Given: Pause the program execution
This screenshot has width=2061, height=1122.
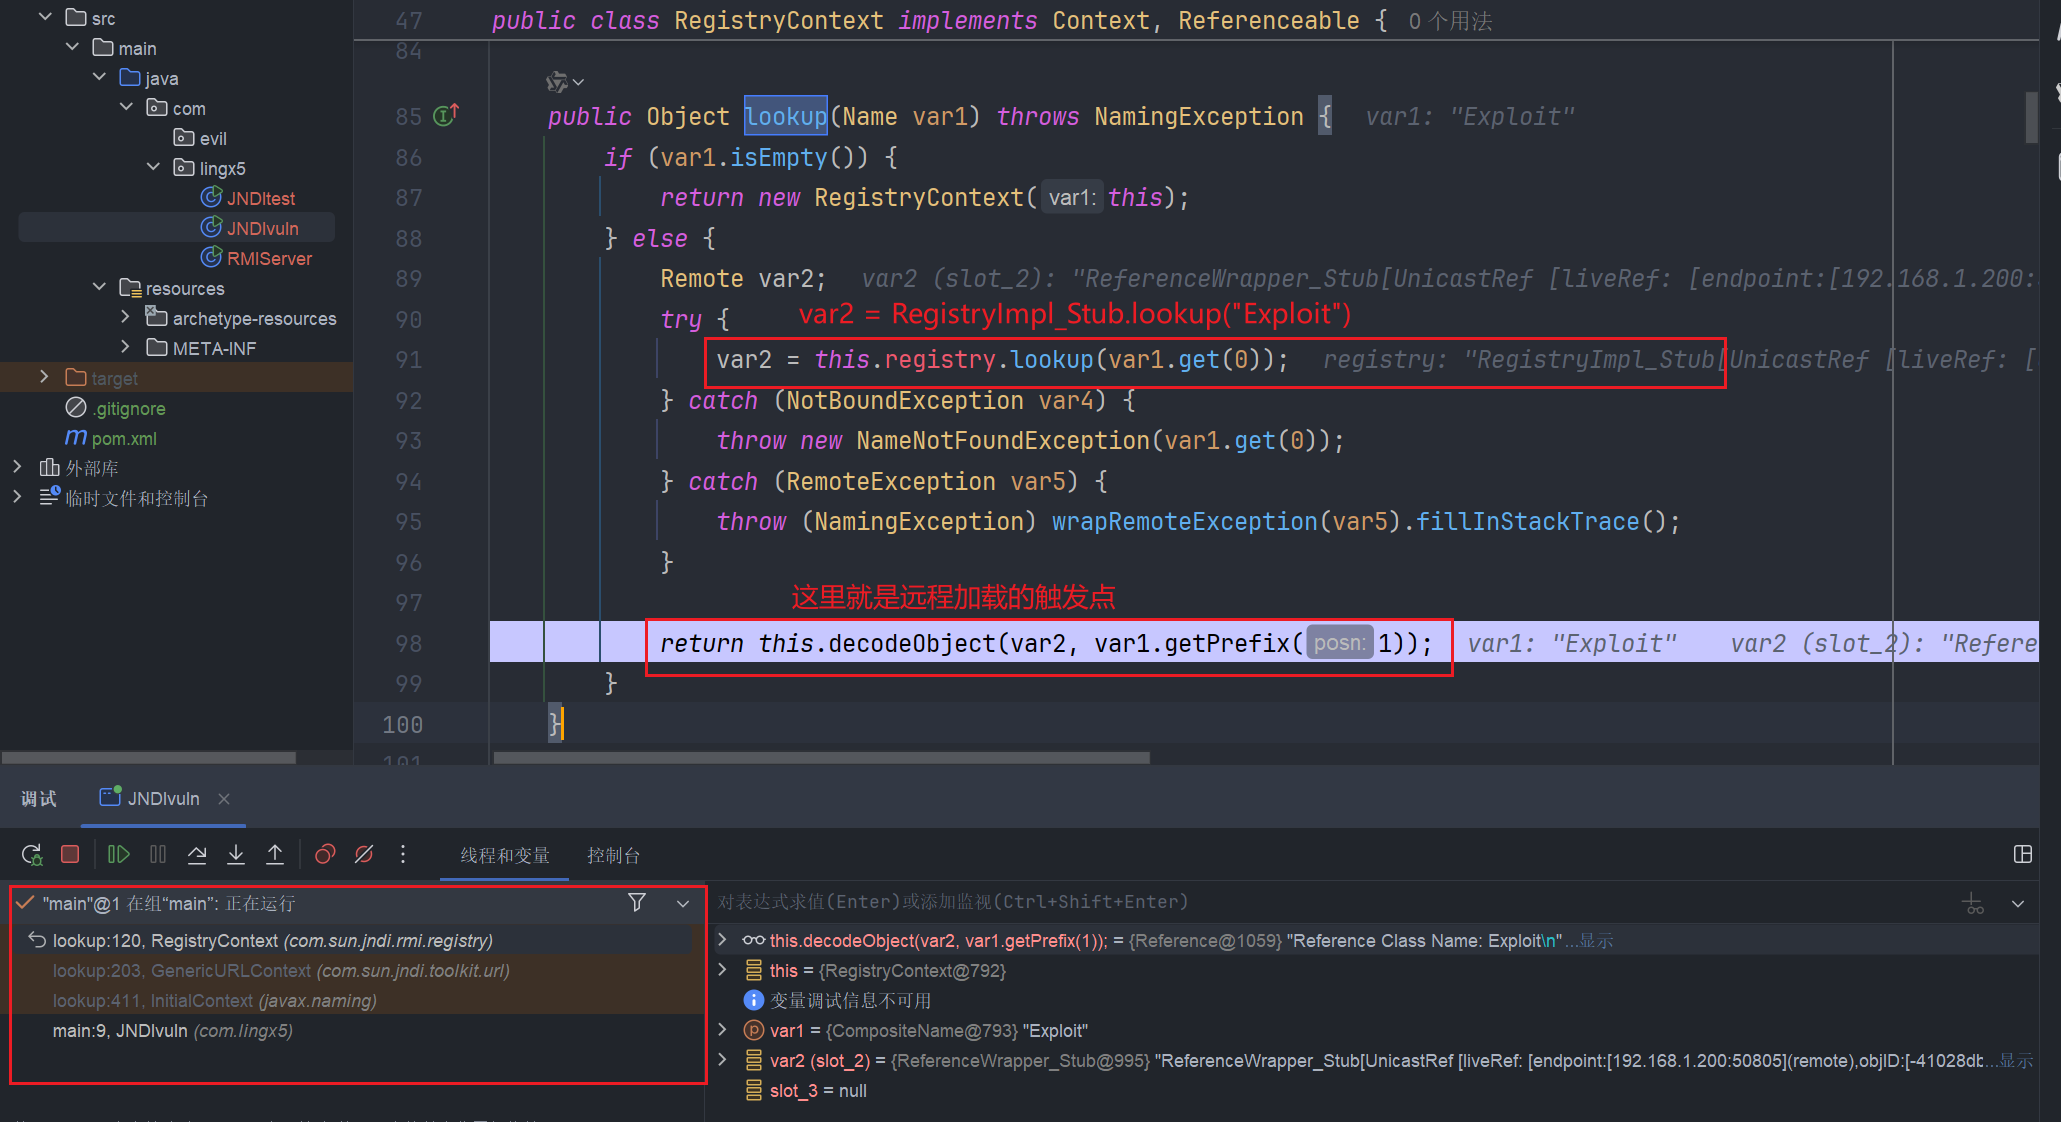Looking at the screenshot, I should coord(158,855).
